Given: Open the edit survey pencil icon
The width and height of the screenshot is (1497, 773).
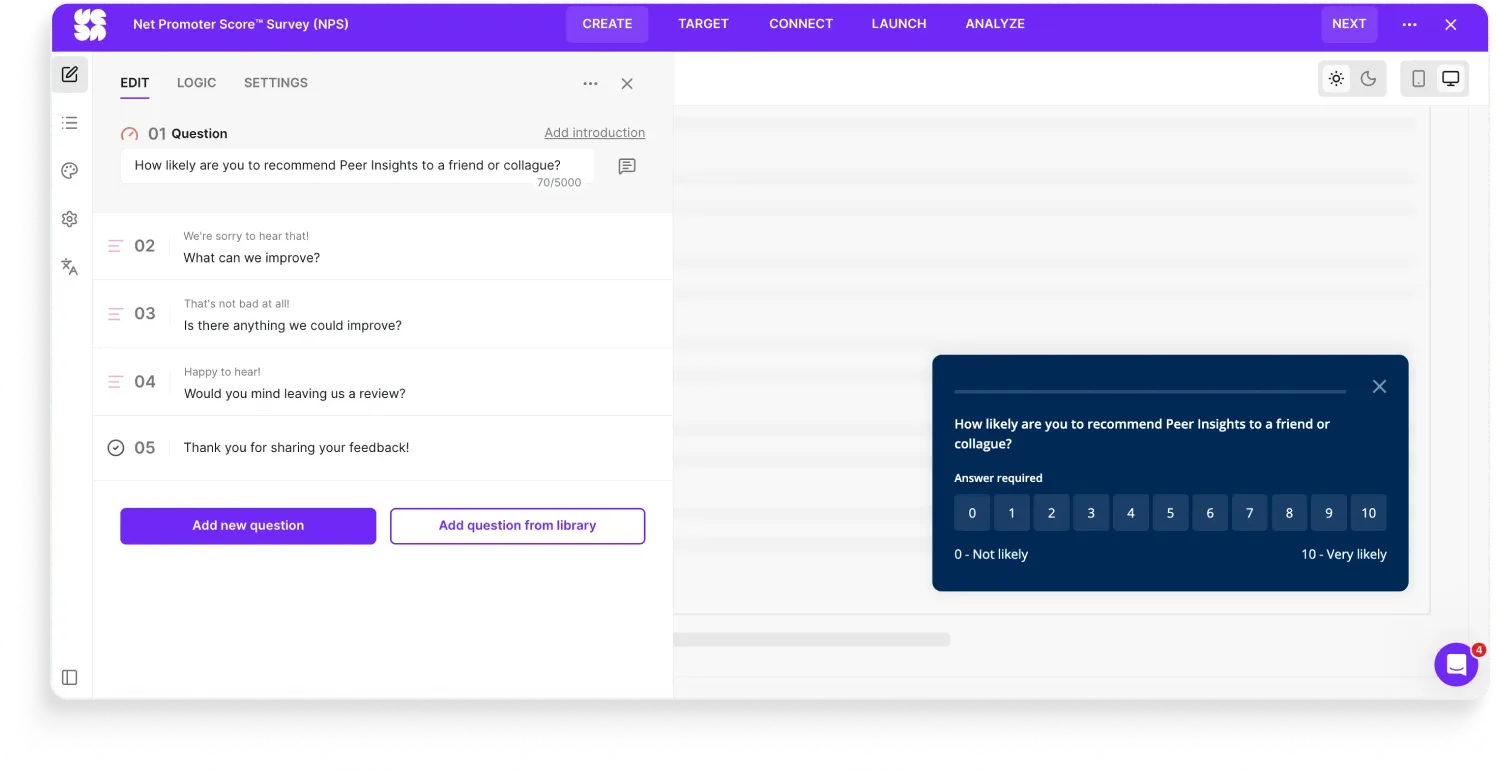Looking at the screenshot, I should (x=70, y=74).
